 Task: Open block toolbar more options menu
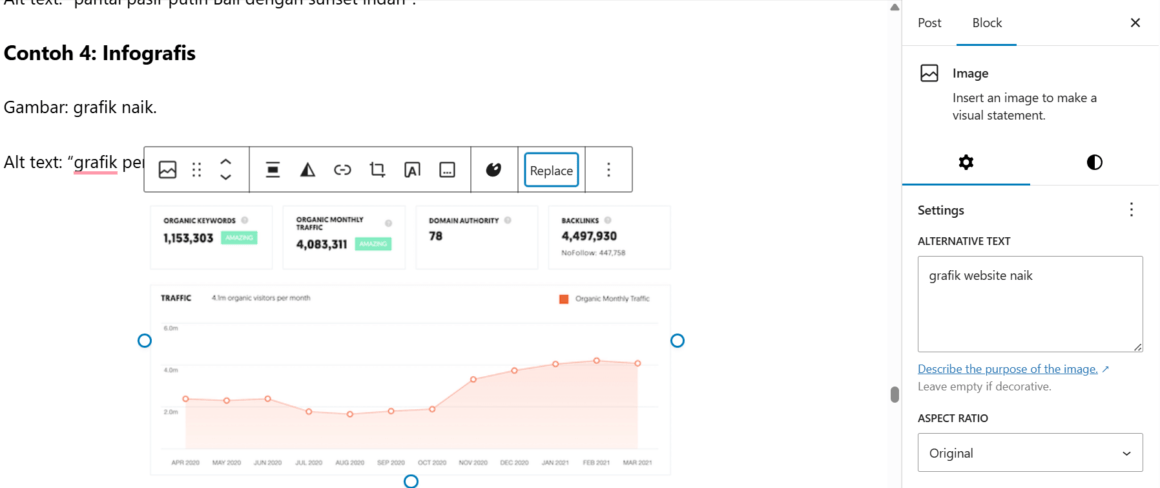(608, 170)
